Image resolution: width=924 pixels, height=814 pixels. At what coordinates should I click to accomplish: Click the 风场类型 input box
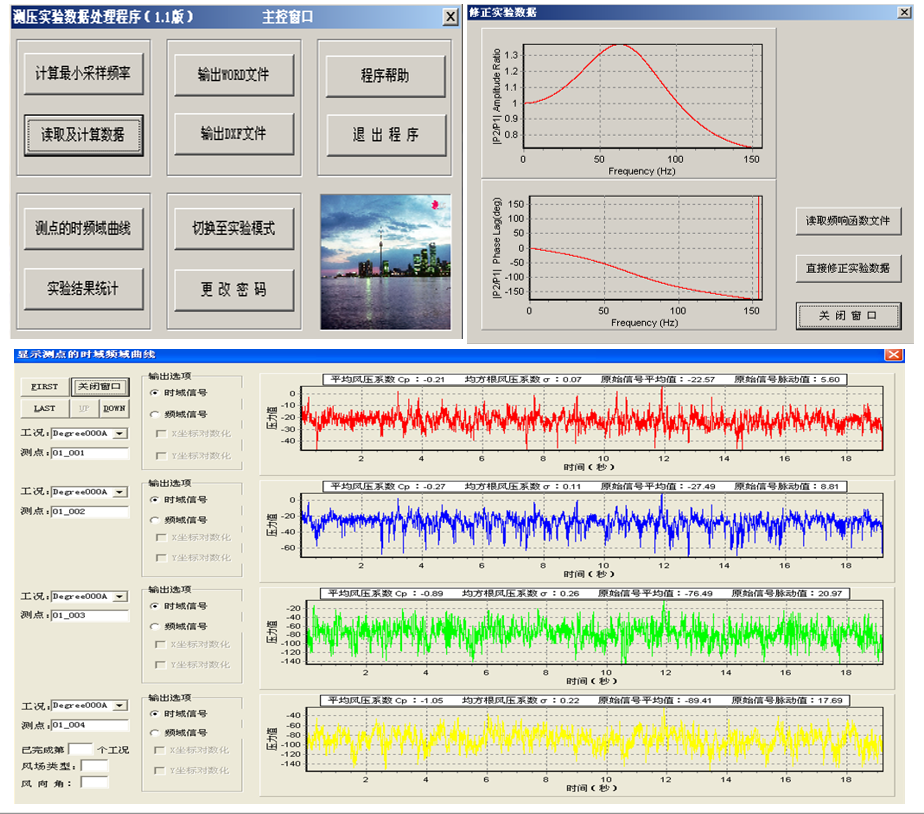pos(94,766)
